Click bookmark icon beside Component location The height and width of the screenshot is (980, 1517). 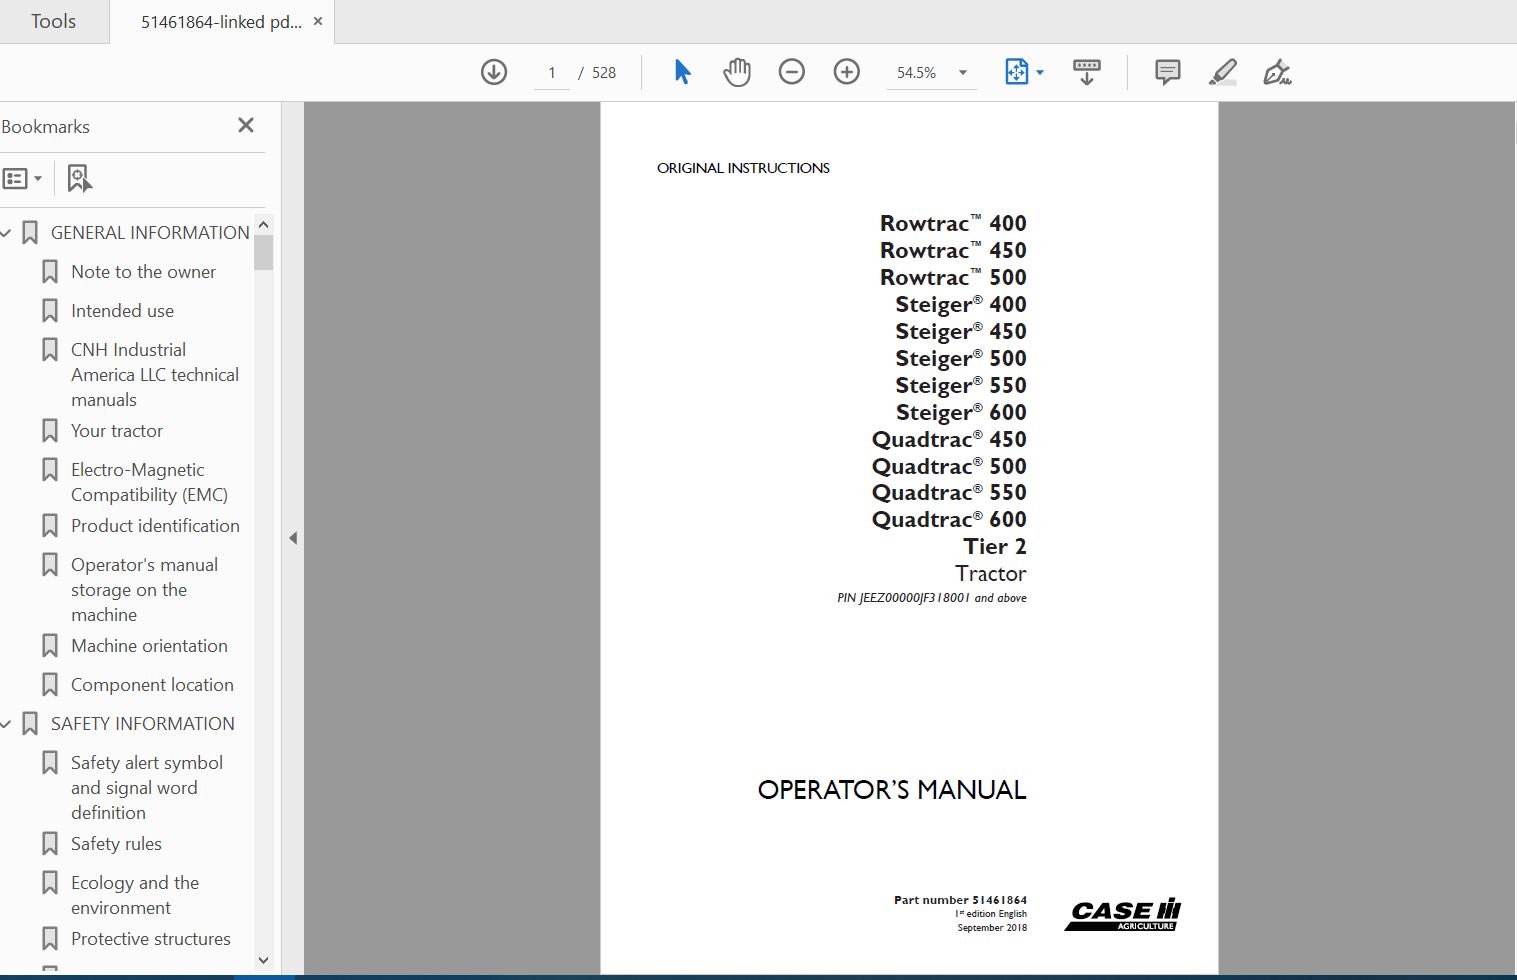pyautogui.click(x=50, y=685)
